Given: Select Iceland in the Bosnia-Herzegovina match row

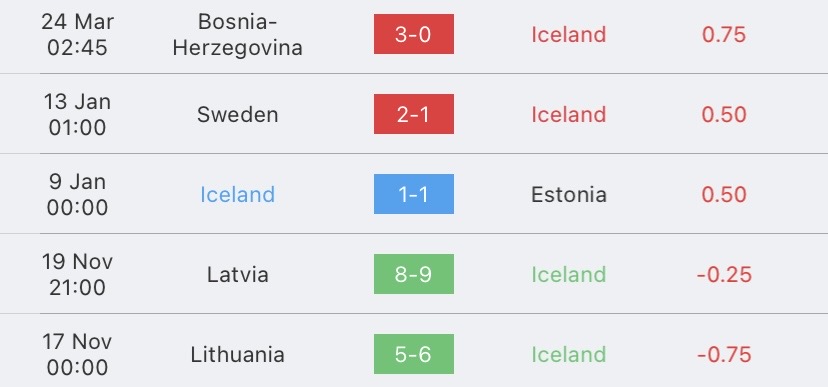Looking at the screenshot, I should click(x=568, y=34).
